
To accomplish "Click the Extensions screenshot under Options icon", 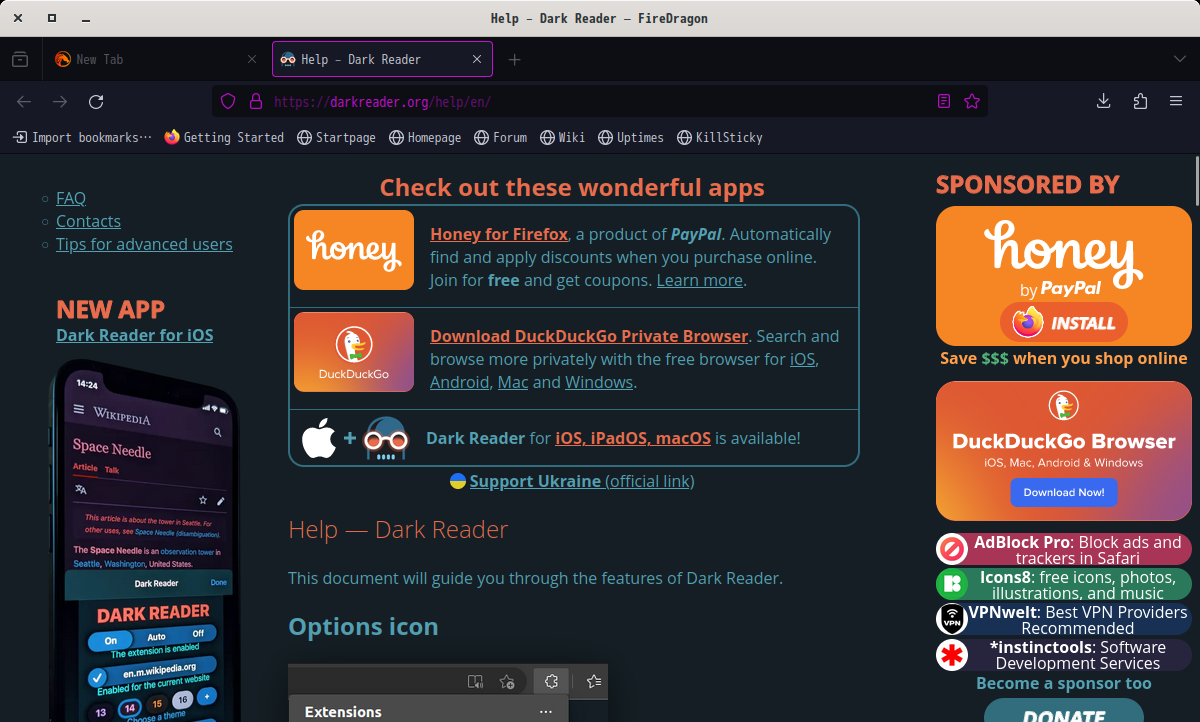I will coord(448,693).
